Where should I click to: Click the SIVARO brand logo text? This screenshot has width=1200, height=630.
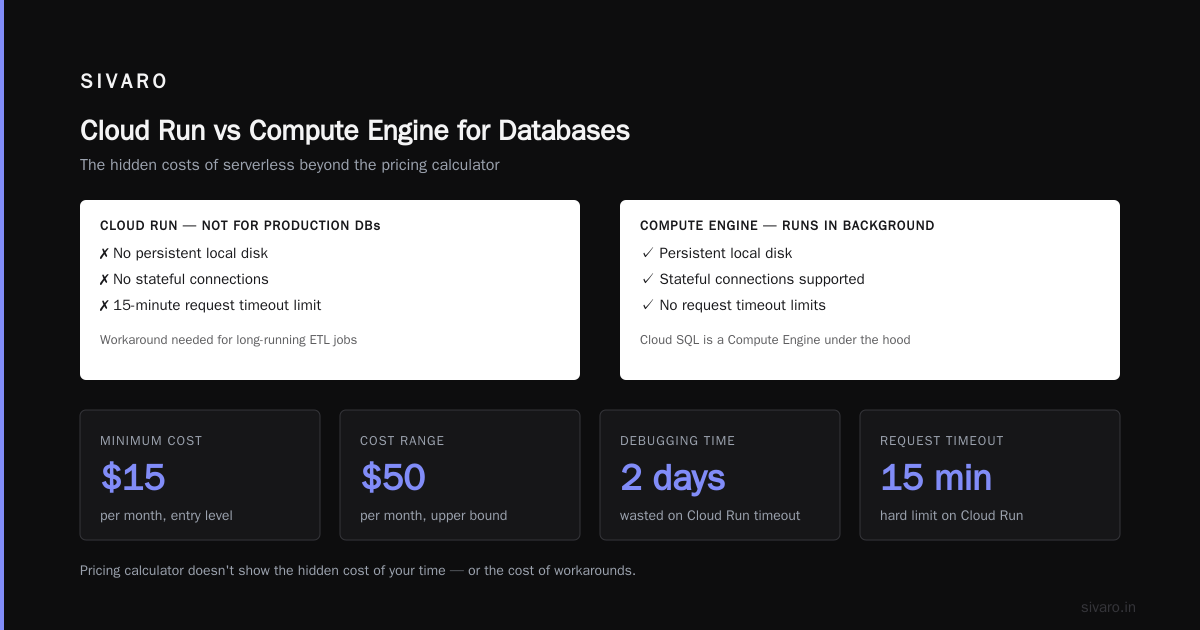[124, 82]
